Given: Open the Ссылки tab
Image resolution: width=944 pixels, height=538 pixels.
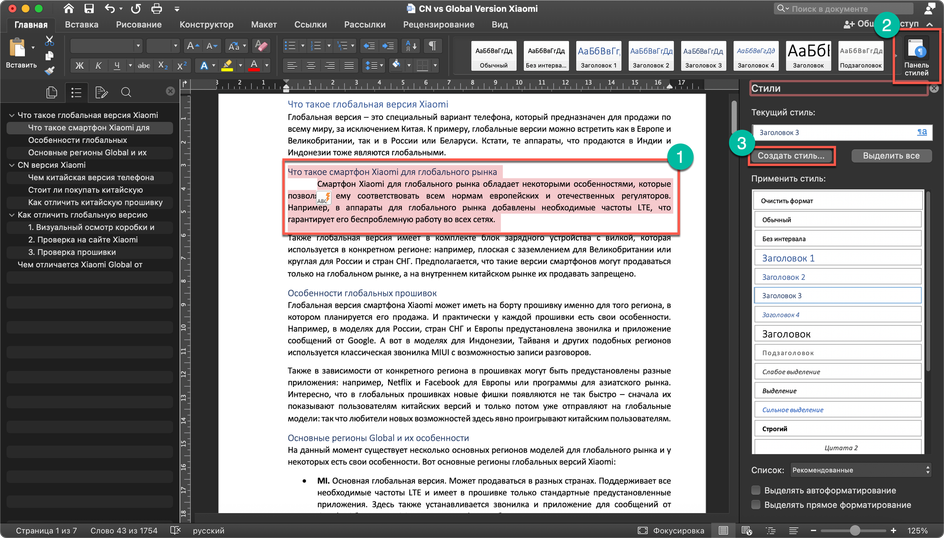Looking at the screenshot, I should [311, 25].
